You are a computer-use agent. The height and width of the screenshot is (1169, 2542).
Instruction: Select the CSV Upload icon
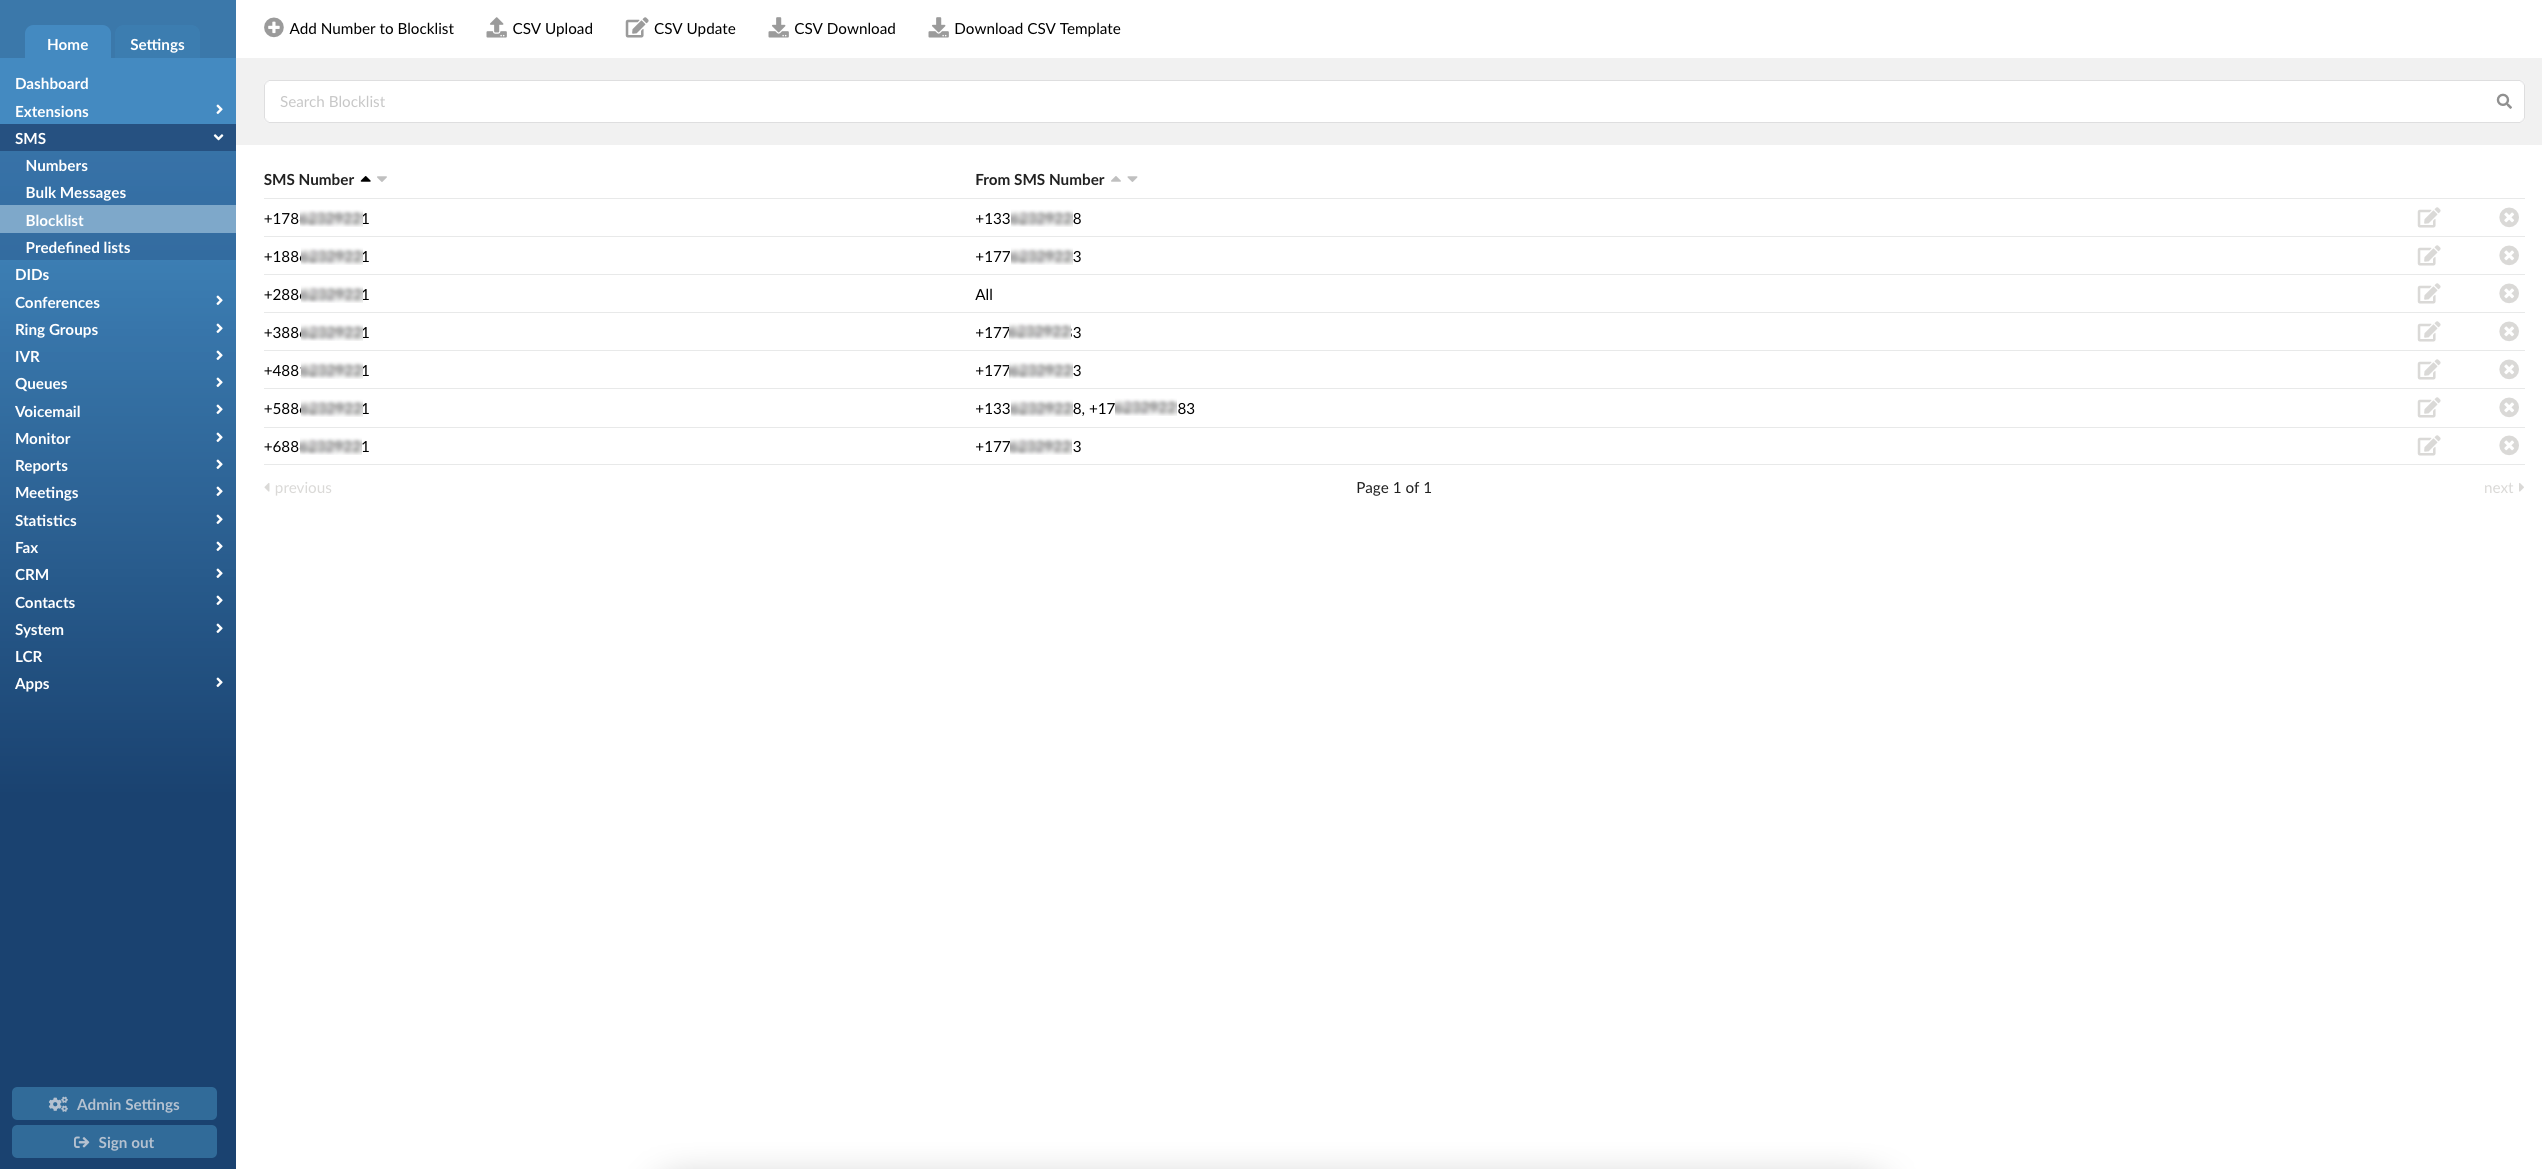(496, 28)
